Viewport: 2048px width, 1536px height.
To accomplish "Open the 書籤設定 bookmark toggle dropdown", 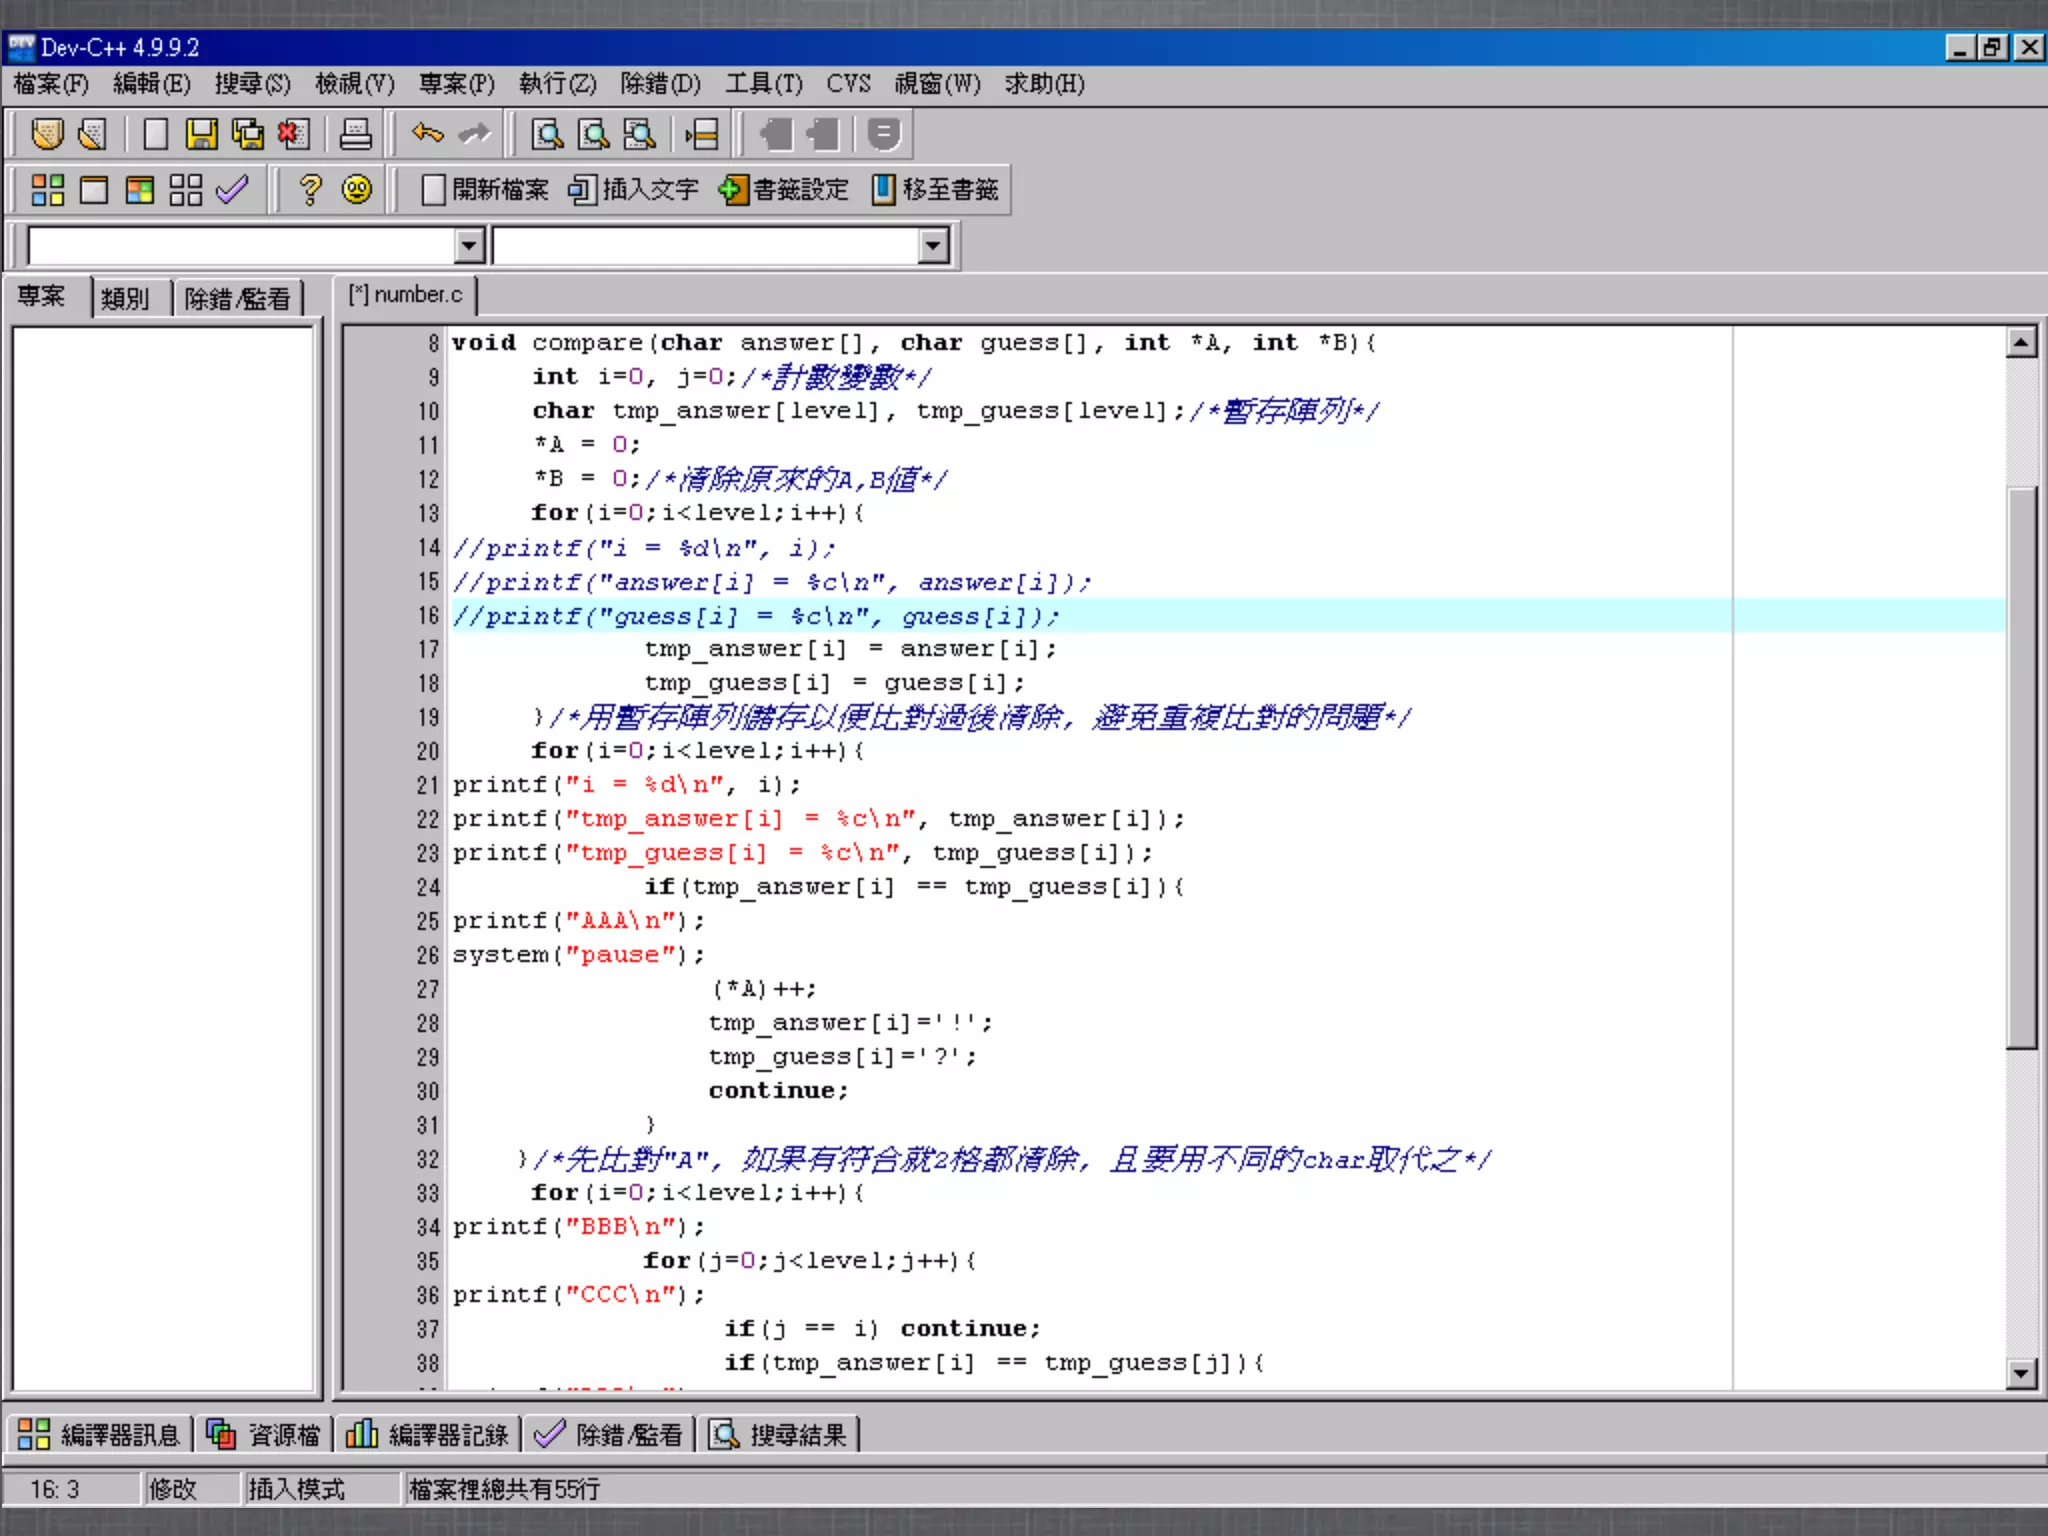I will pyautogui.click(x=784, y=190).
